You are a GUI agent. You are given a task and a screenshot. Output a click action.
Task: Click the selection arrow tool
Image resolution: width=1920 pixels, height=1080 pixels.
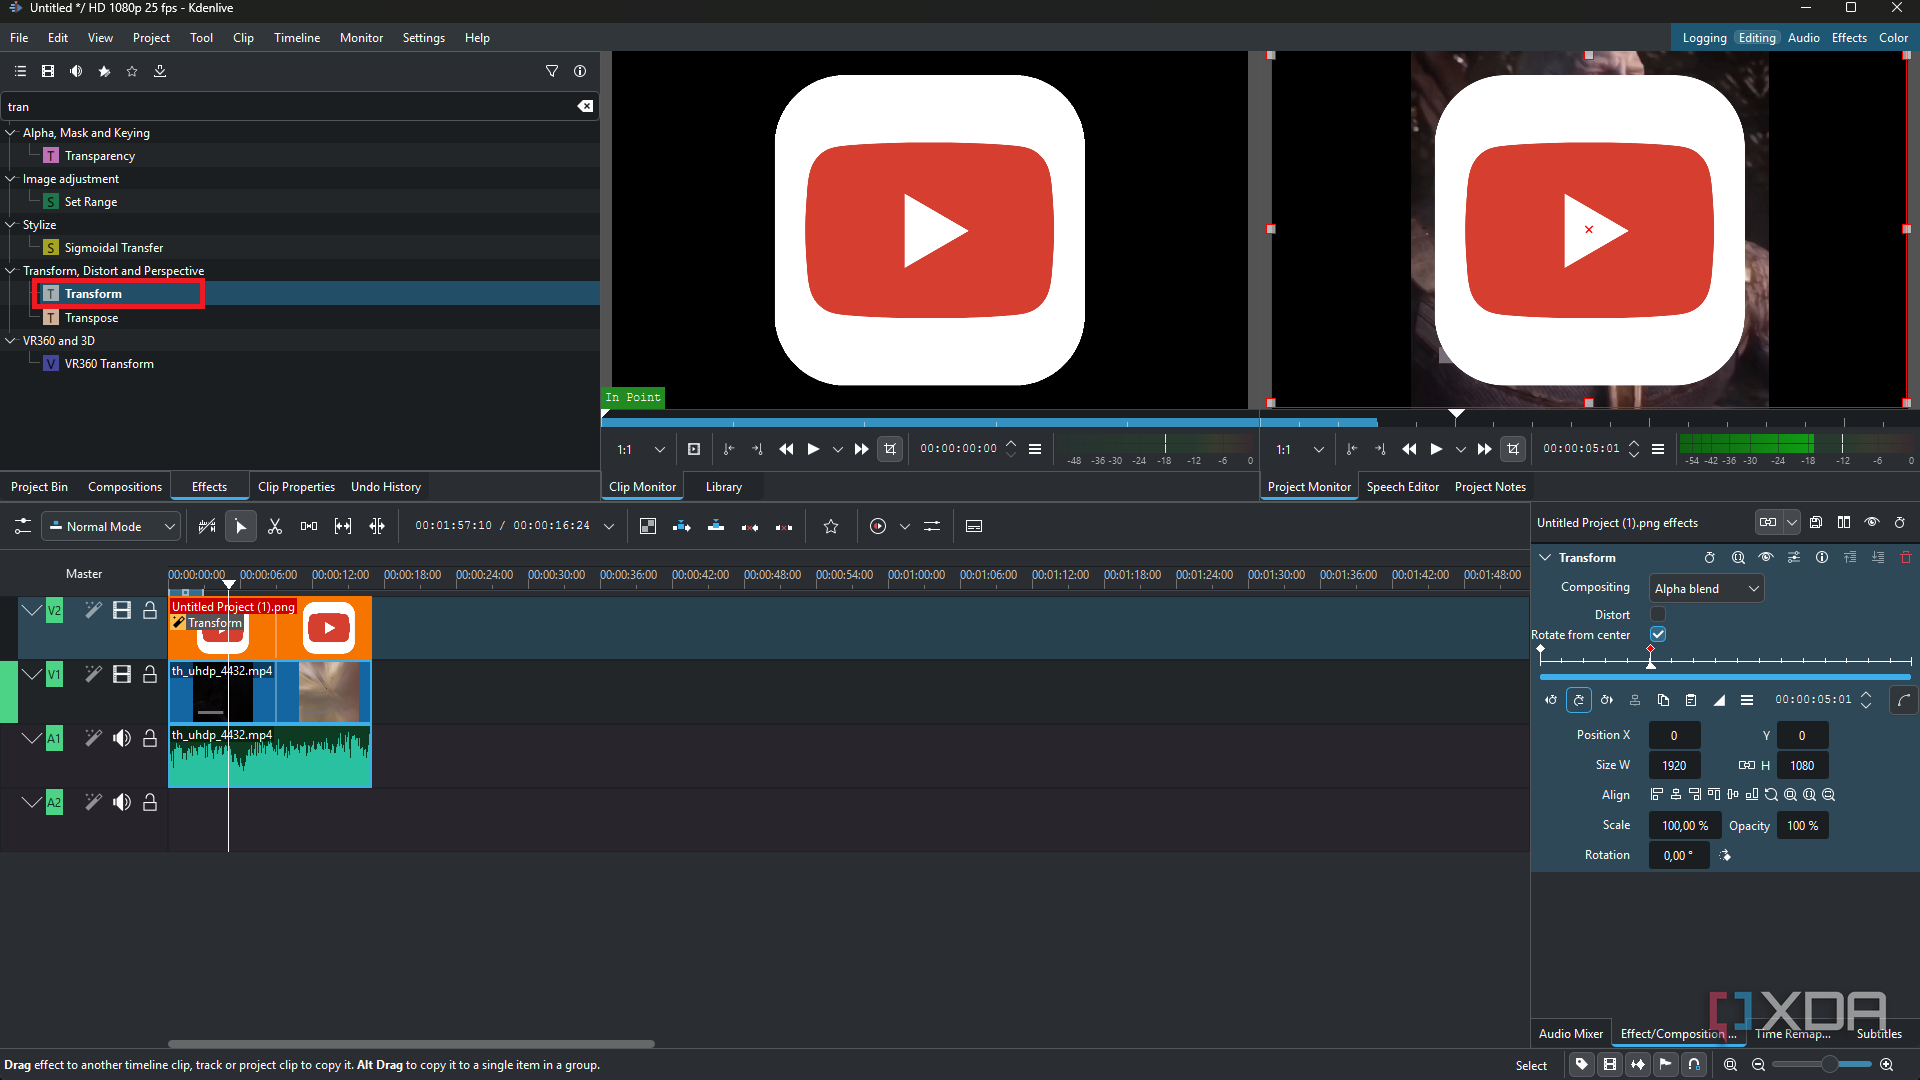pos(241,527)
